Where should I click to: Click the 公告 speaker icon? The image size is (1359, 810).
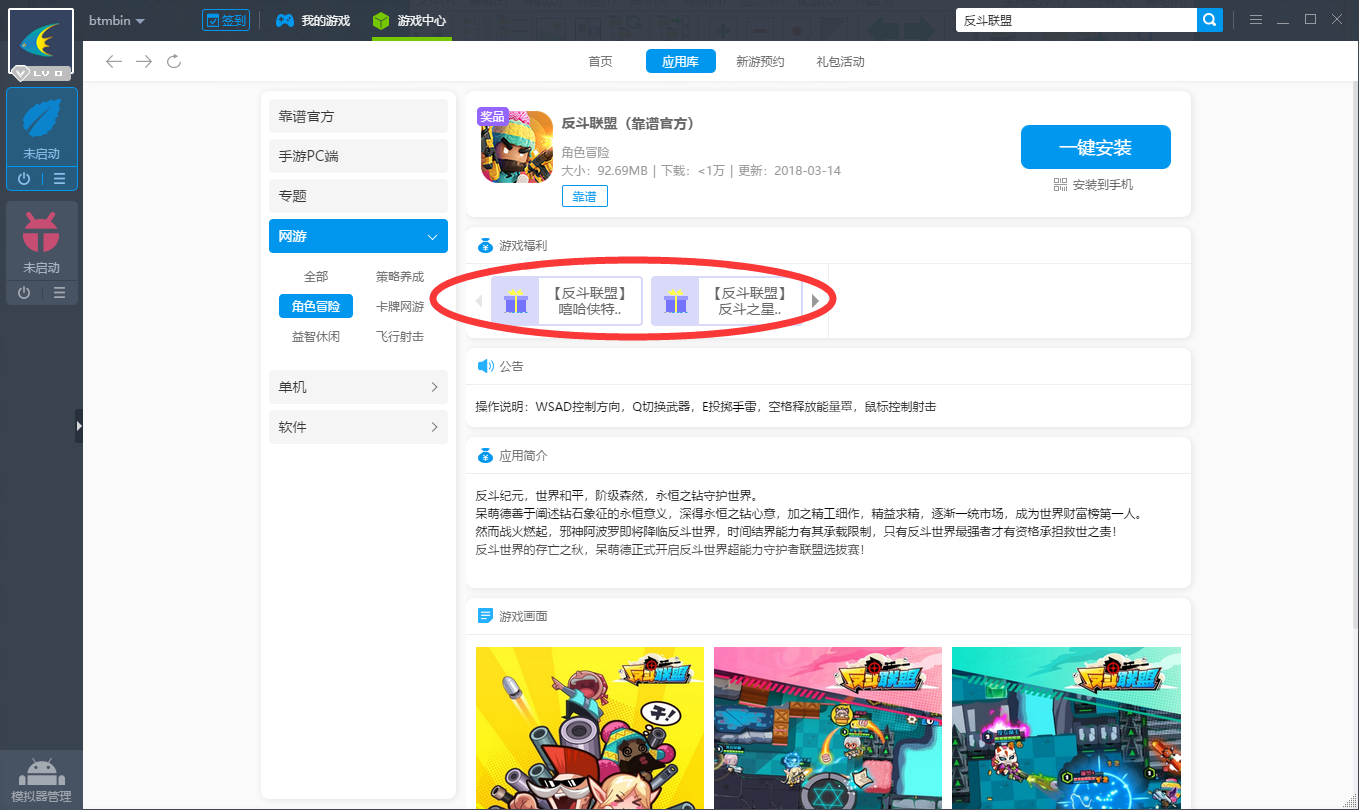(x=485, y=366)
